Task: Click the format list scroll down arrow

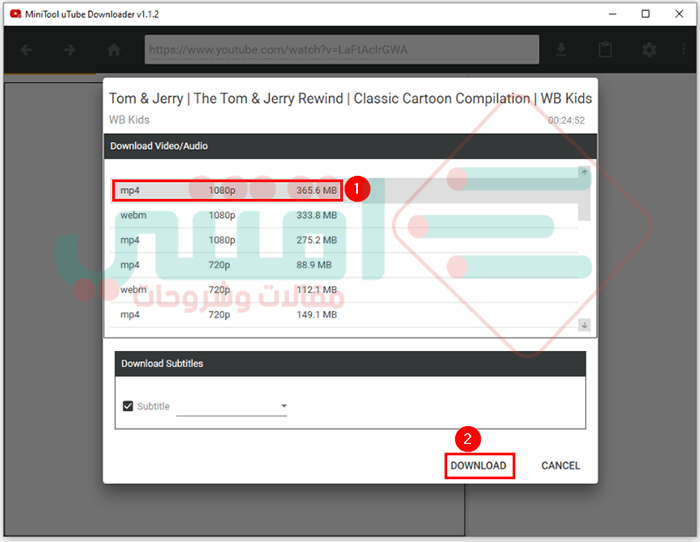Action: pos(584,325)
